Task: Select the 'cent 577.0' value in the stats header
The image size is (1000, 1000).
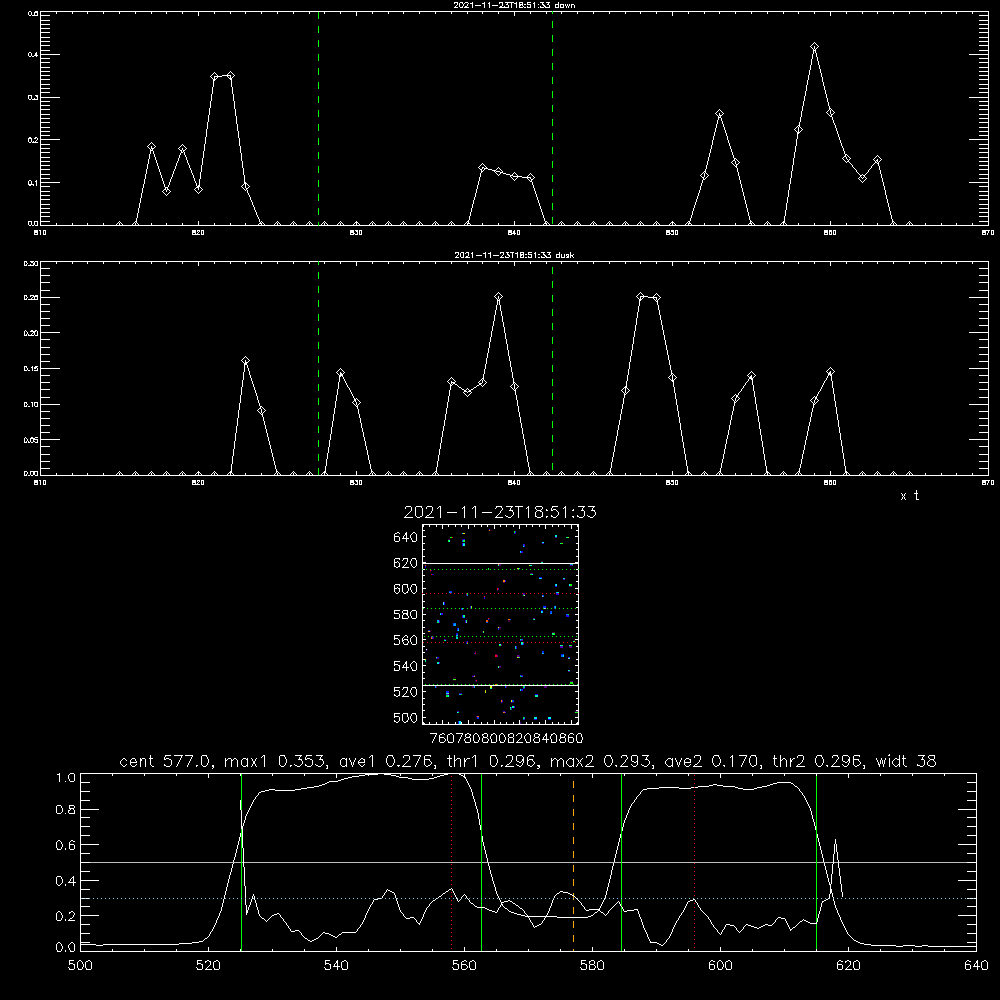Action: 166,761
